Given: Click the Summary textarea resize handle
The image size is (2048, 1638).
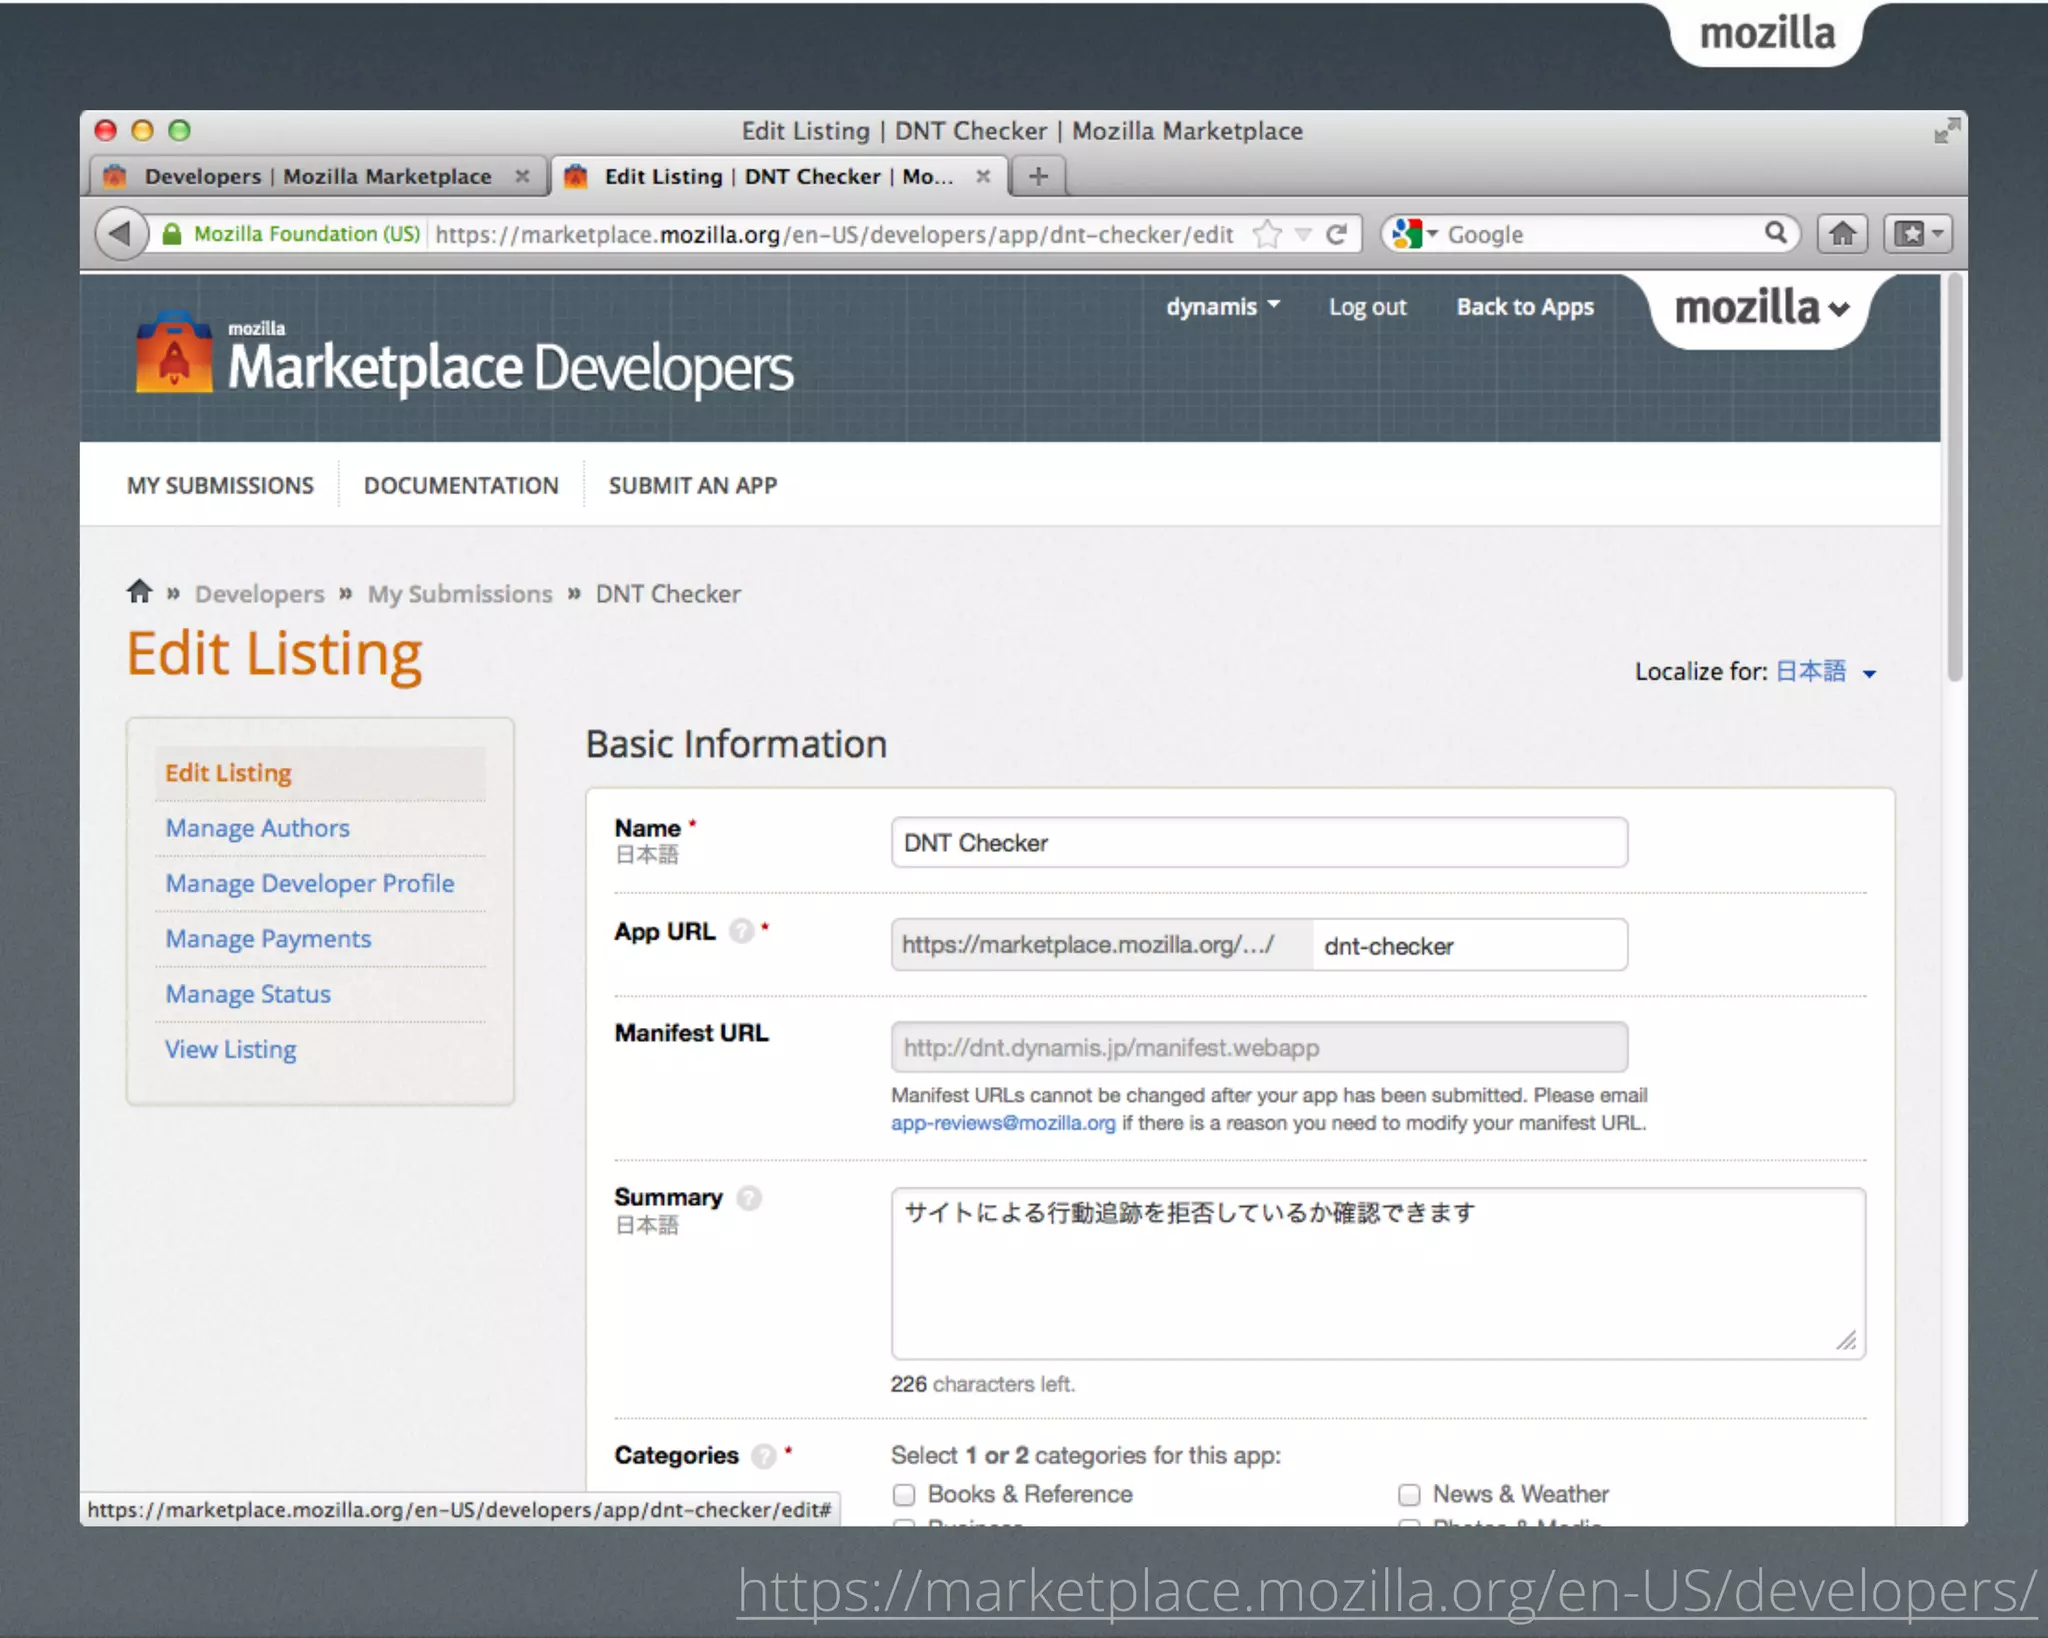Looking at the screenshot, I should click(x=1846, y=1340).
